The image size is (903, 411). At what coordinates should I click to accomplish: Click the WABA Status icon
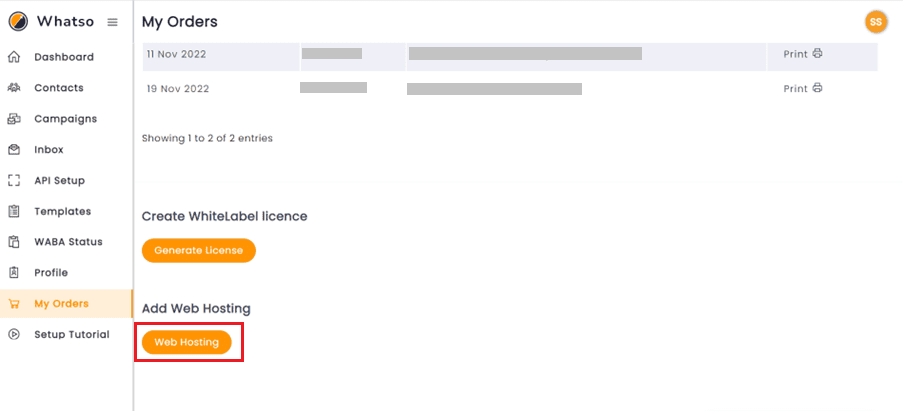click(x=14, y=242)
